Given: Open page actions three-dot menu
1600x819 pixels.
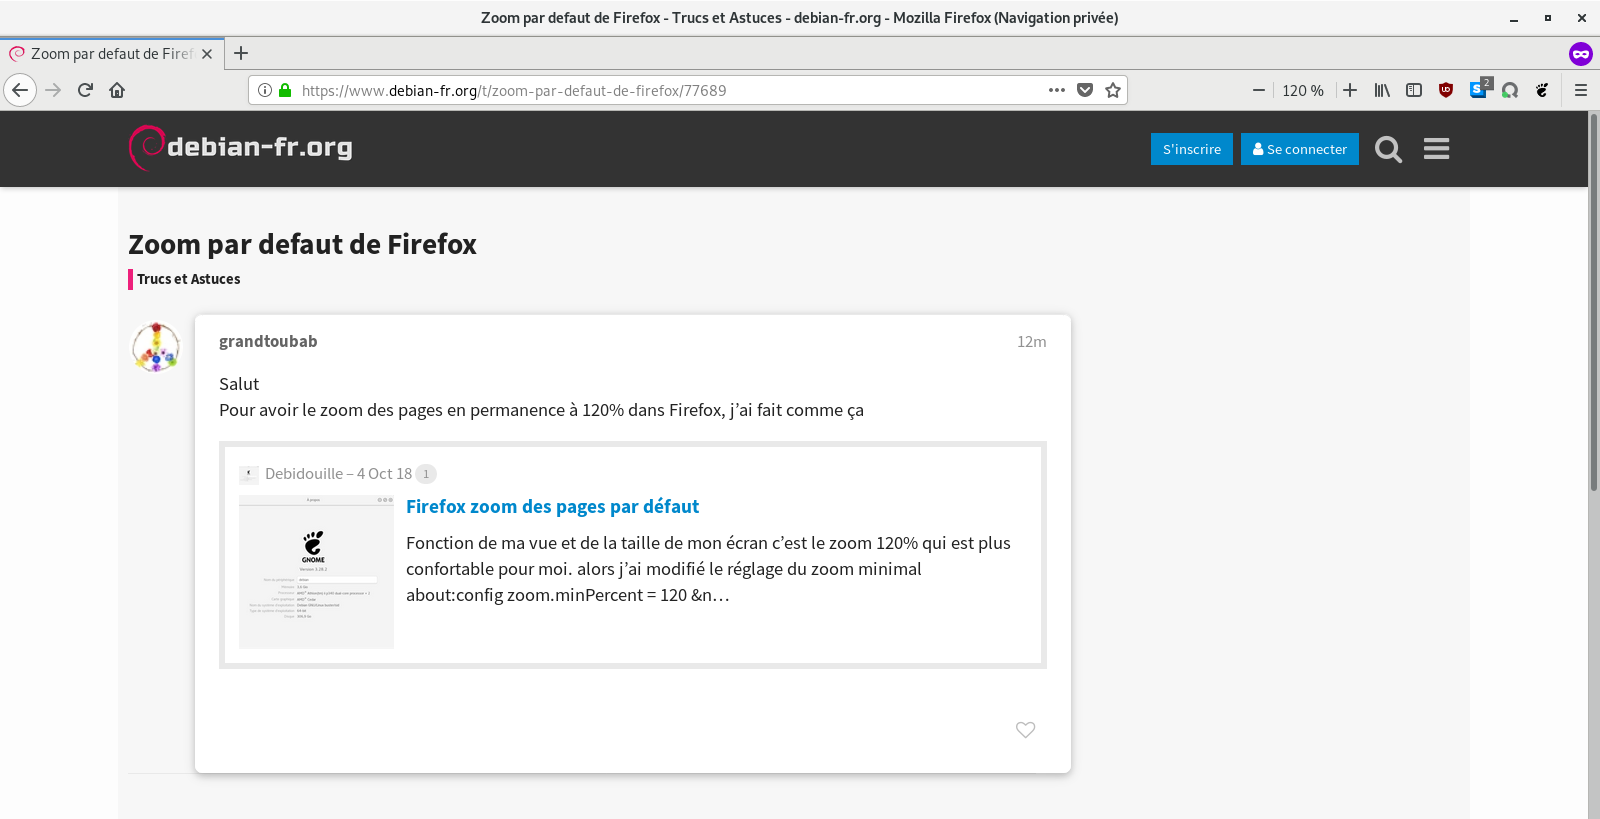Looking at the screenshot, I should click(1057, 90).
